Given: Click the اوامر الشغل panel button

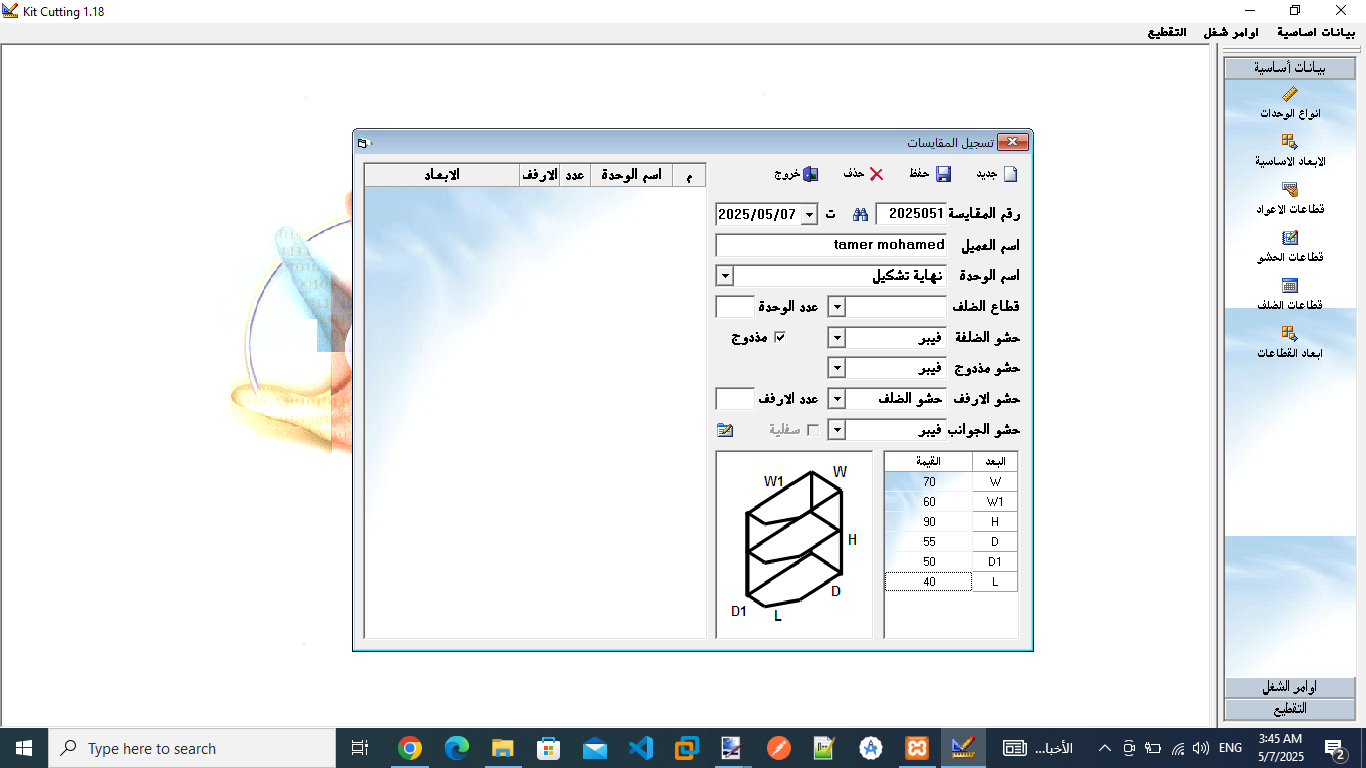Looking at the screenshot, I should coord(1289,687).
